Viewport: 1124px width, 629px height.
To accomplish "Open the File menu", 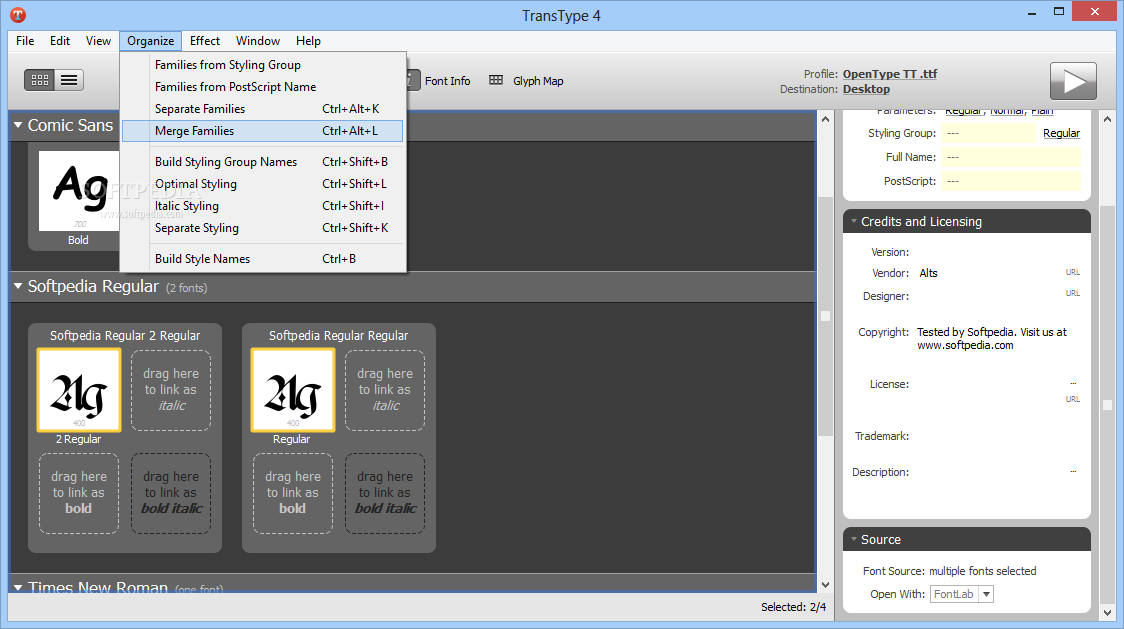I will (25, 41).
